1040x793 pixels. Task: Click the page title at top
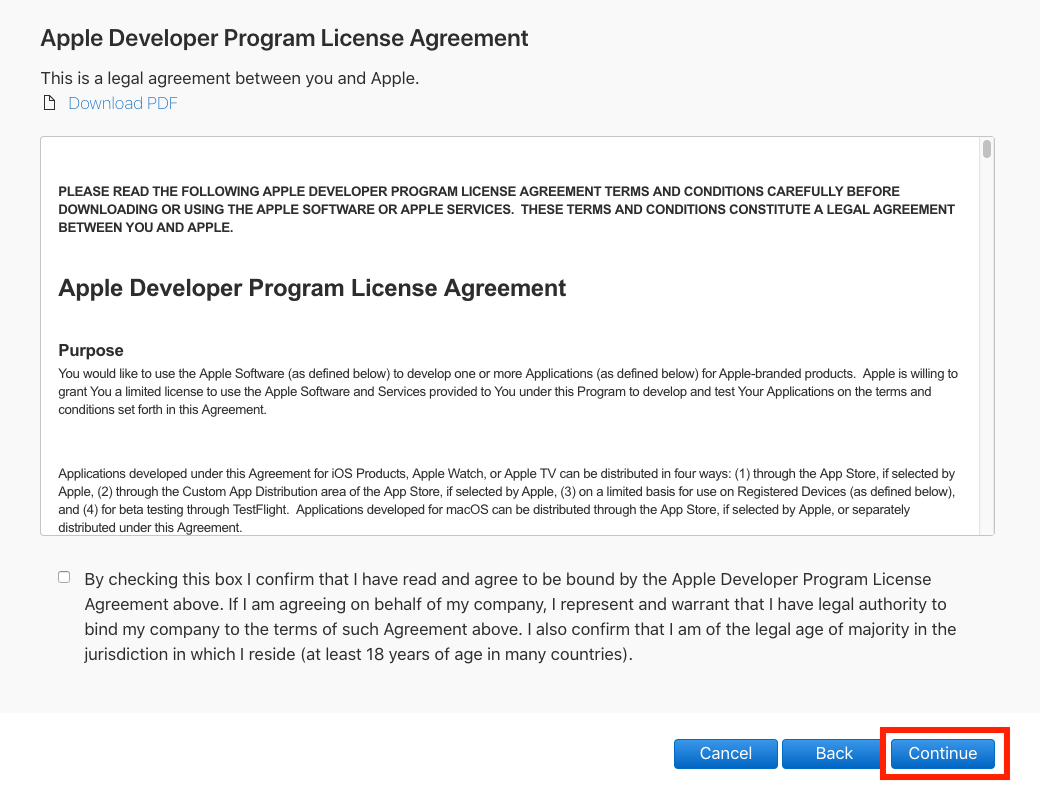click(x=284, y=39)
